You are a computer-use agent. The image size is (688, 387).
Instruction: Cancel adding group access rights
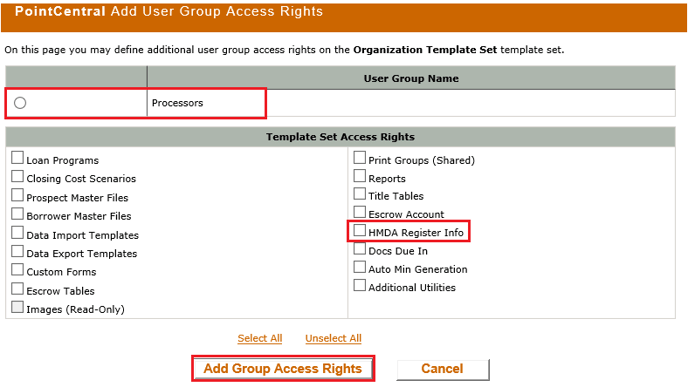[442, 369]
